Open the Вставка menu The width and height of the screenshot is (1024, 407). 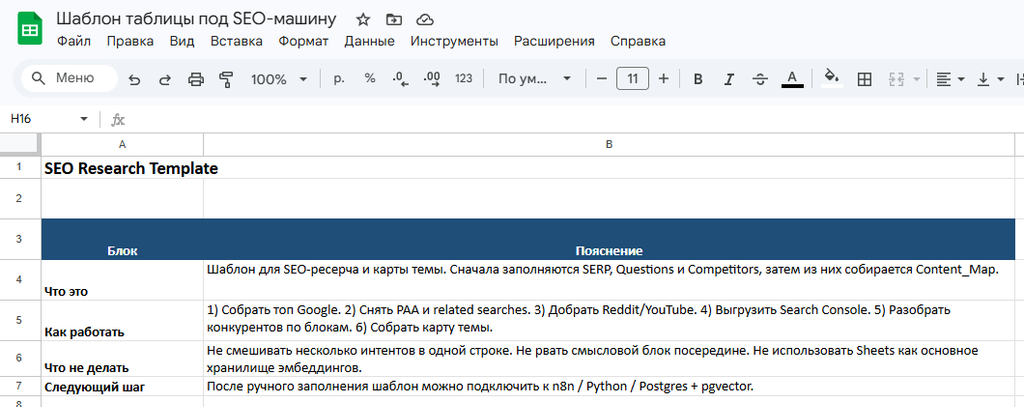(x=236, y=41)
